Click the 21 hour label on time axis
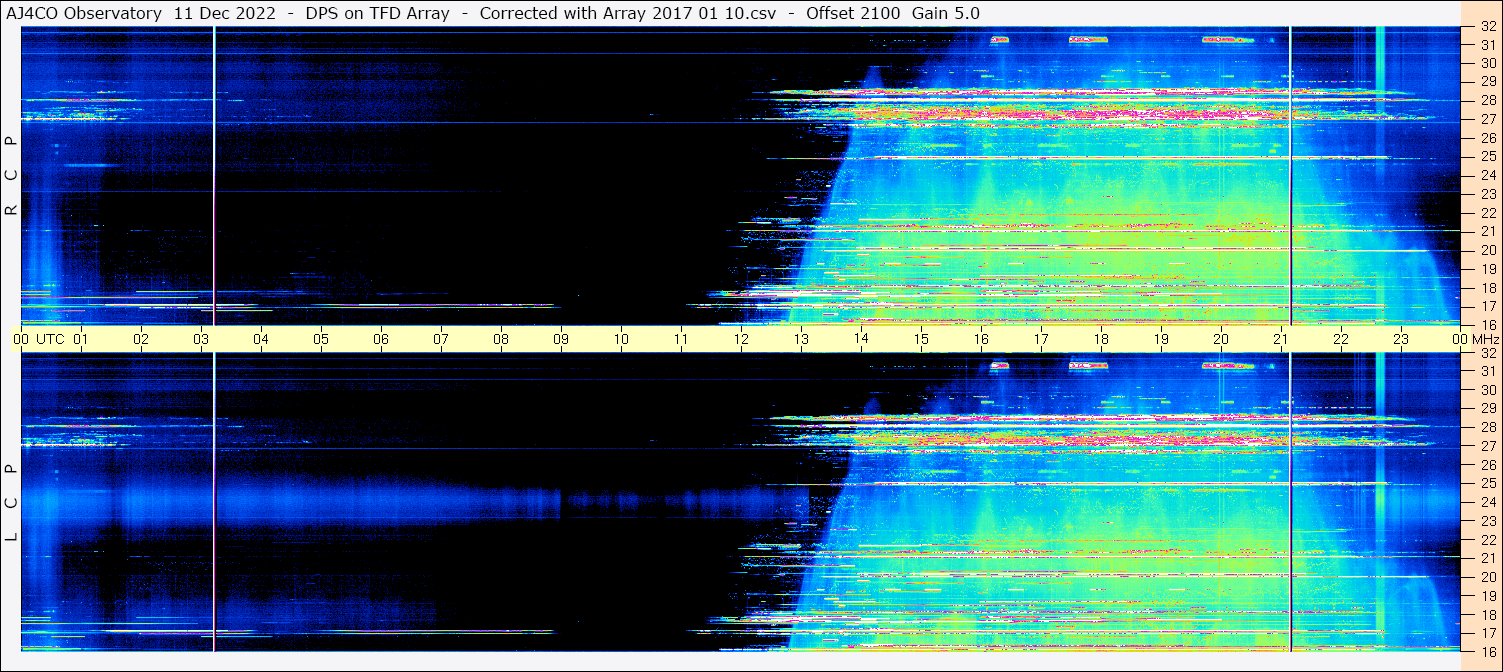1503x672 pixels. coord(1281,339)
